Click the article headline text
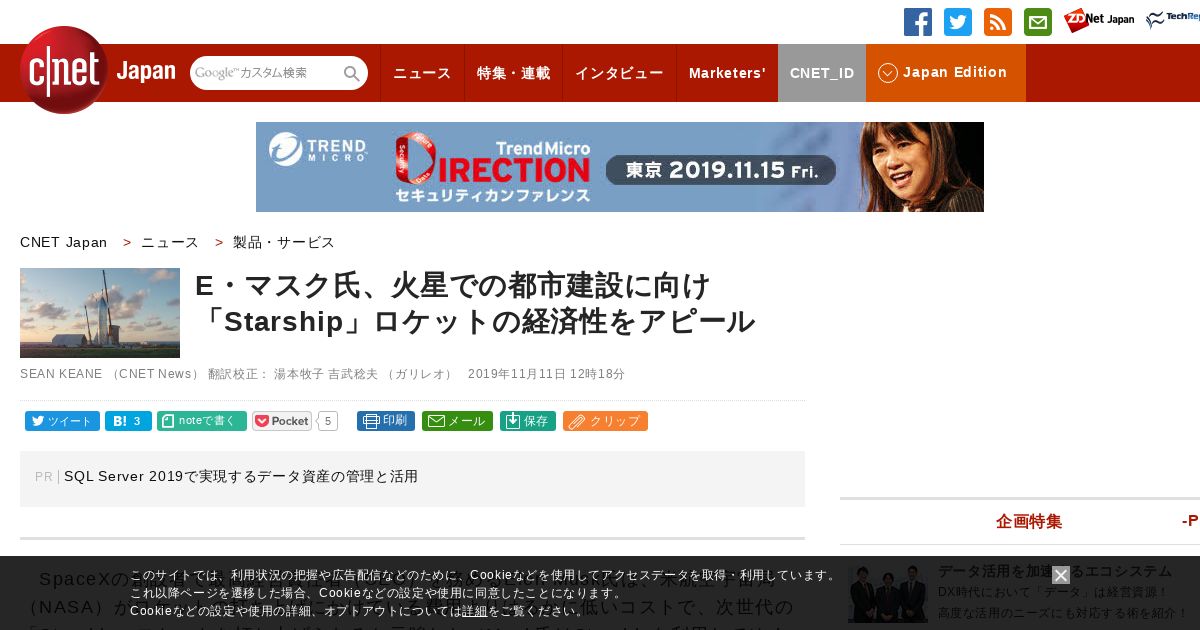The height and width of the screenshot is (630, 1200). (475, 304)
